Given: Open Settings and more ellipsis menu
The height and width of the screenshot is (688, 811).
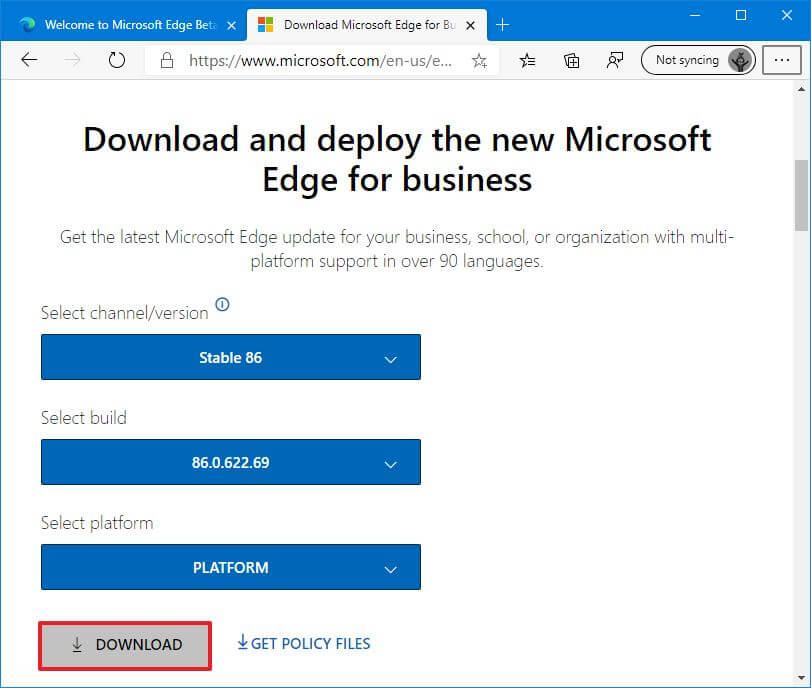Looking at the screenshot, I should click(781, 60).
